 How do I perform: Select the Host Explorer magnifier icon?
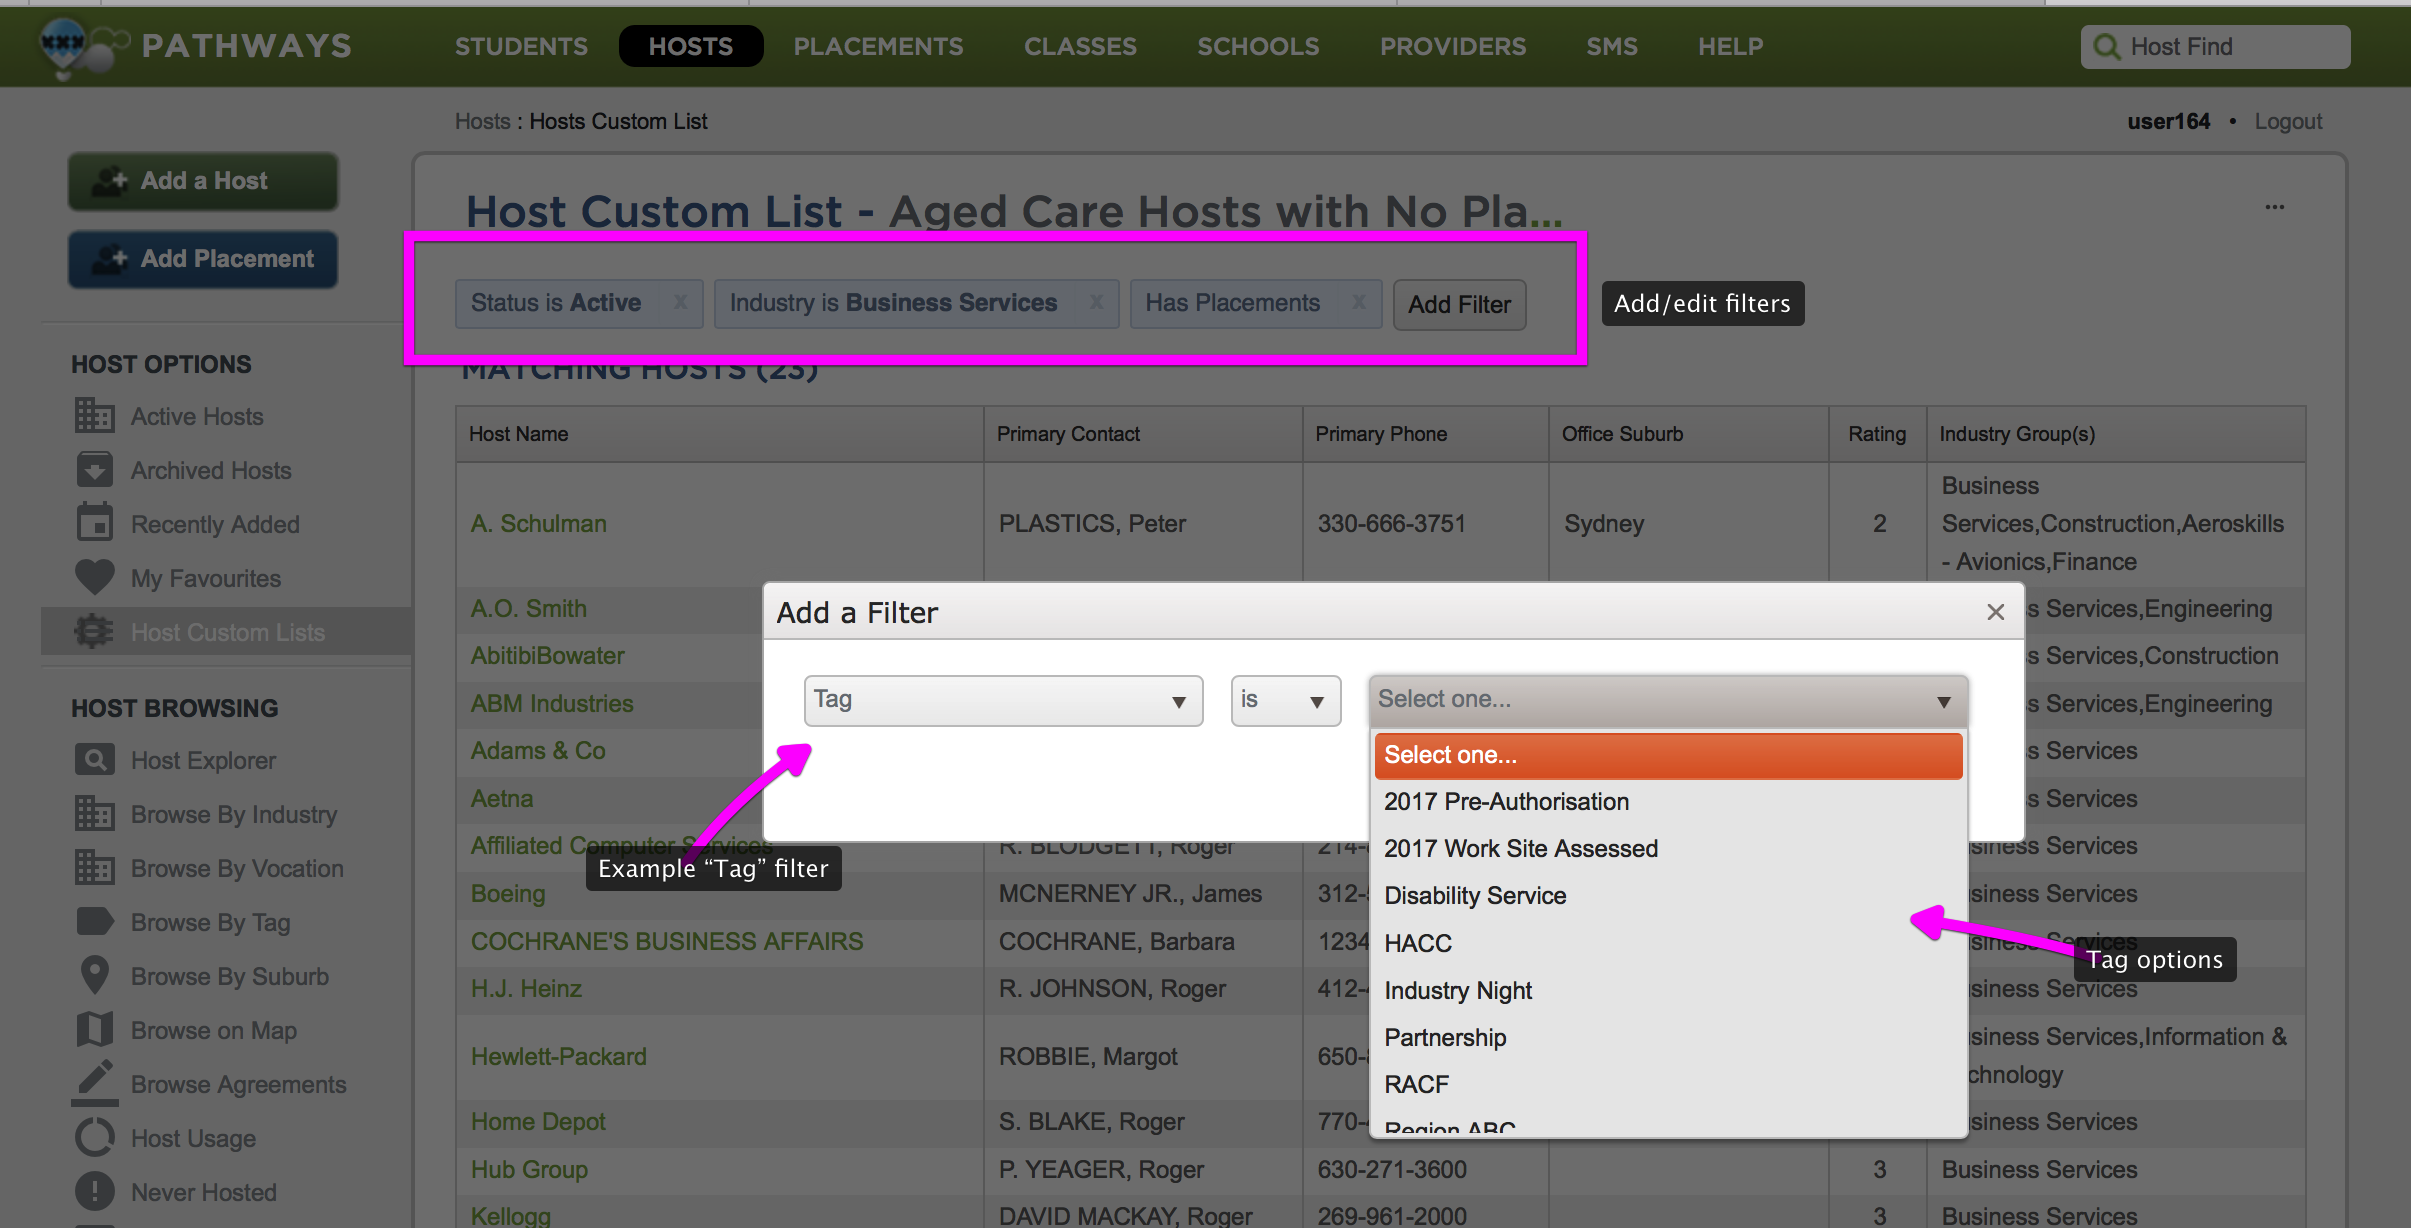94,759
